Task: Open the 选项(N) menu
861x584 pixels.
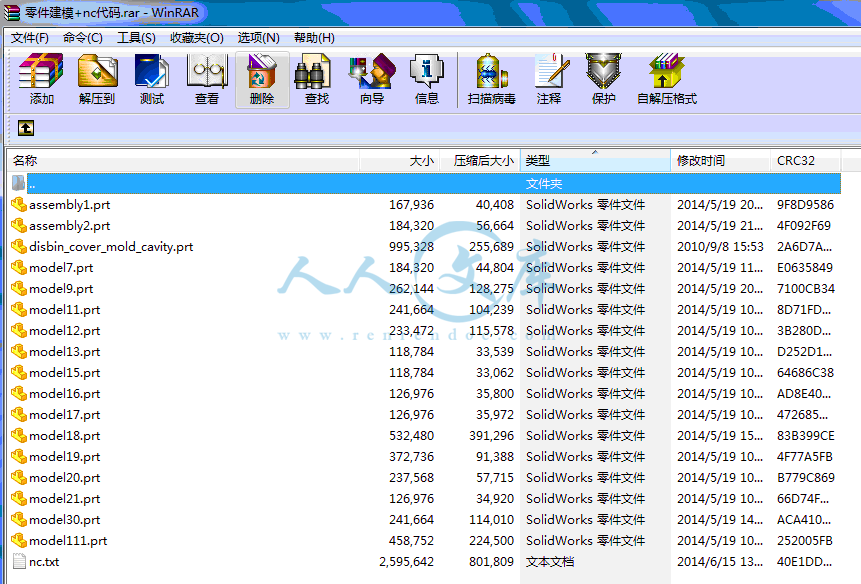Action: pyautogui.click(x=259, y=38)
